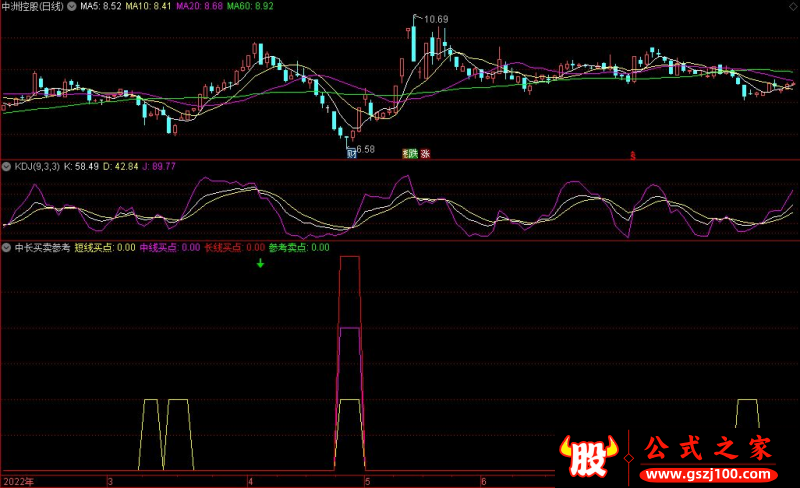Click the 10.69 high price label
Image resolution: width=800 pixels, height=488 pixels.
pos(436,19)
